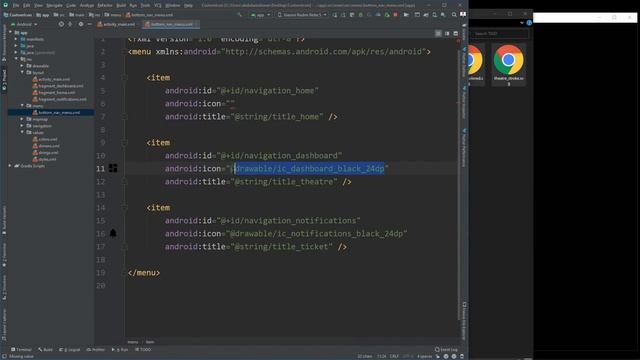This screenshot has width=640, height=360.
Task: Open the File menu
Action: 16,5
